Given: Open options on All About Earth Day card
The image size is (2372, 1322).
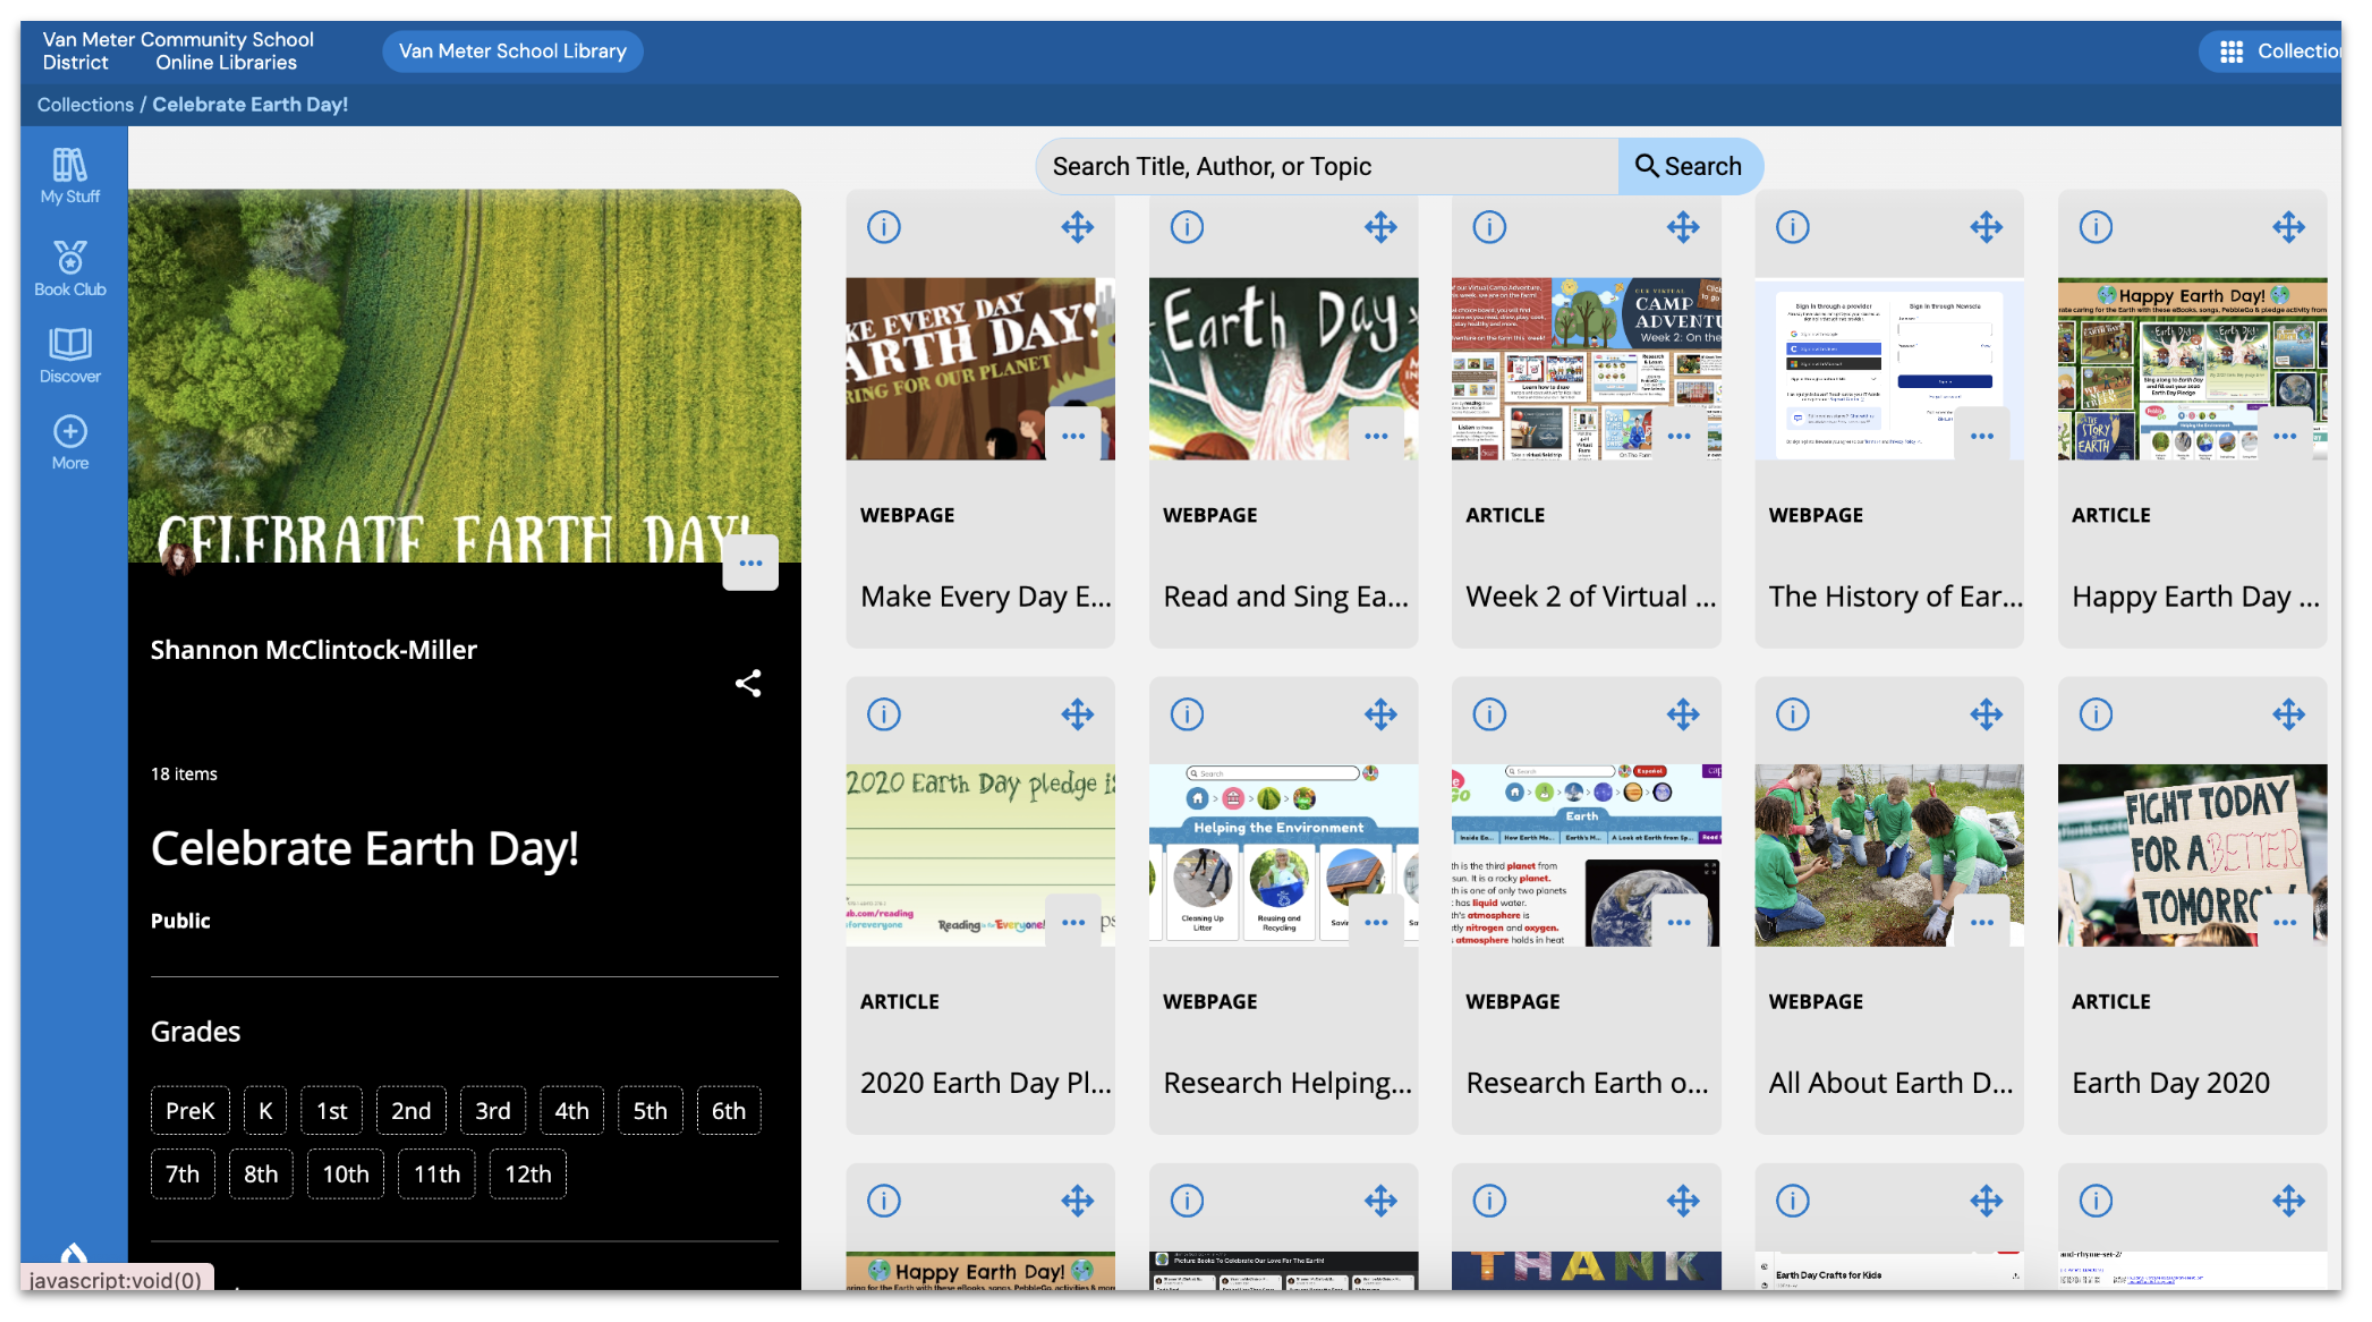Looking at the screenshot, I should click(x=1983, y=922).
